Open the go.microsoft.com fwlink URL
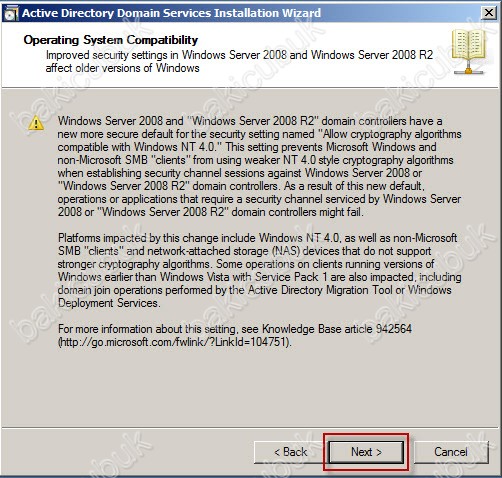Screen dimensions: 502x478 [175, 342]
